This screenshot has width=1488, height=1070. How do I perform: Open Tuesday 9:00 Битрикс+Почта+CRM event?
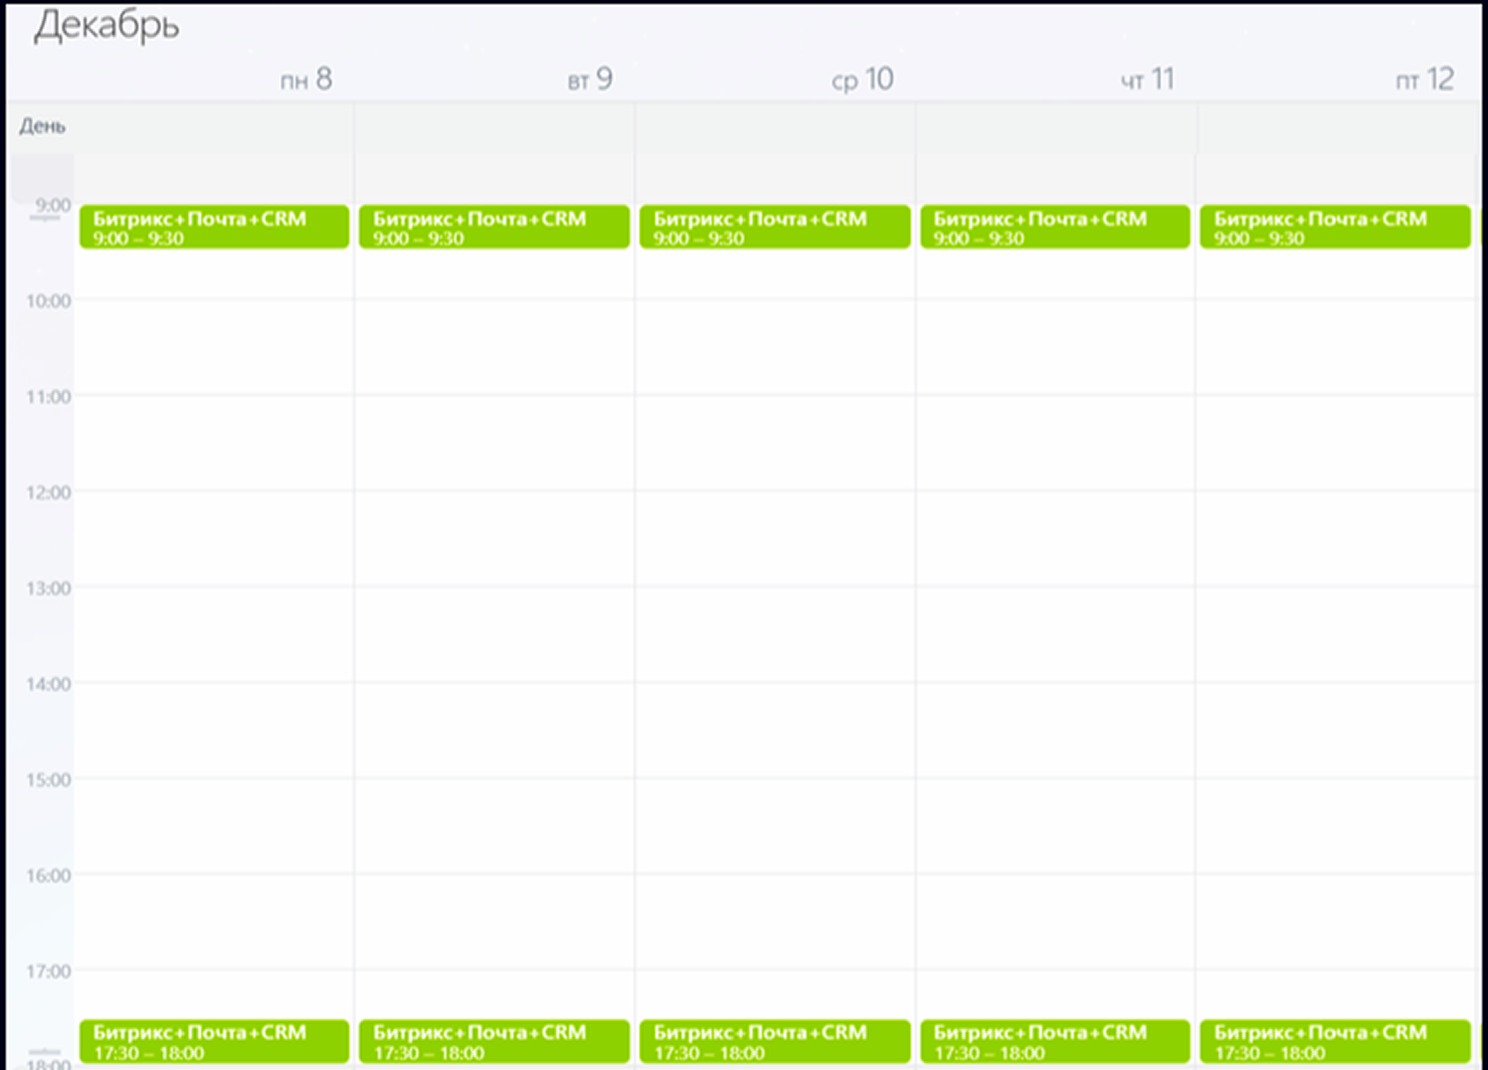(x=494, y=227)
